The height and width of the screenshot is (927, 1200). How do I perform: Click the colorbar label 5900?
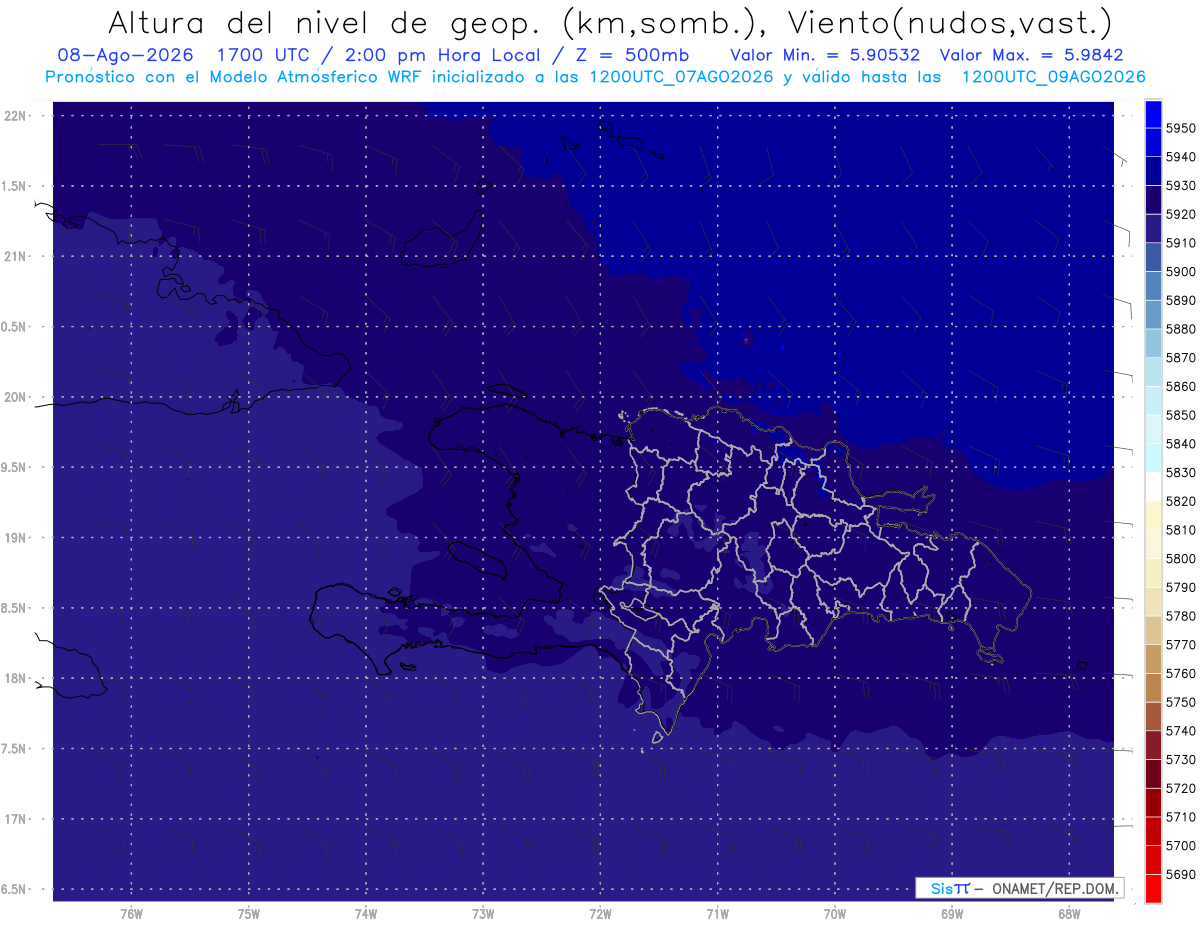pyautogui.click(x=1181, y=271)
